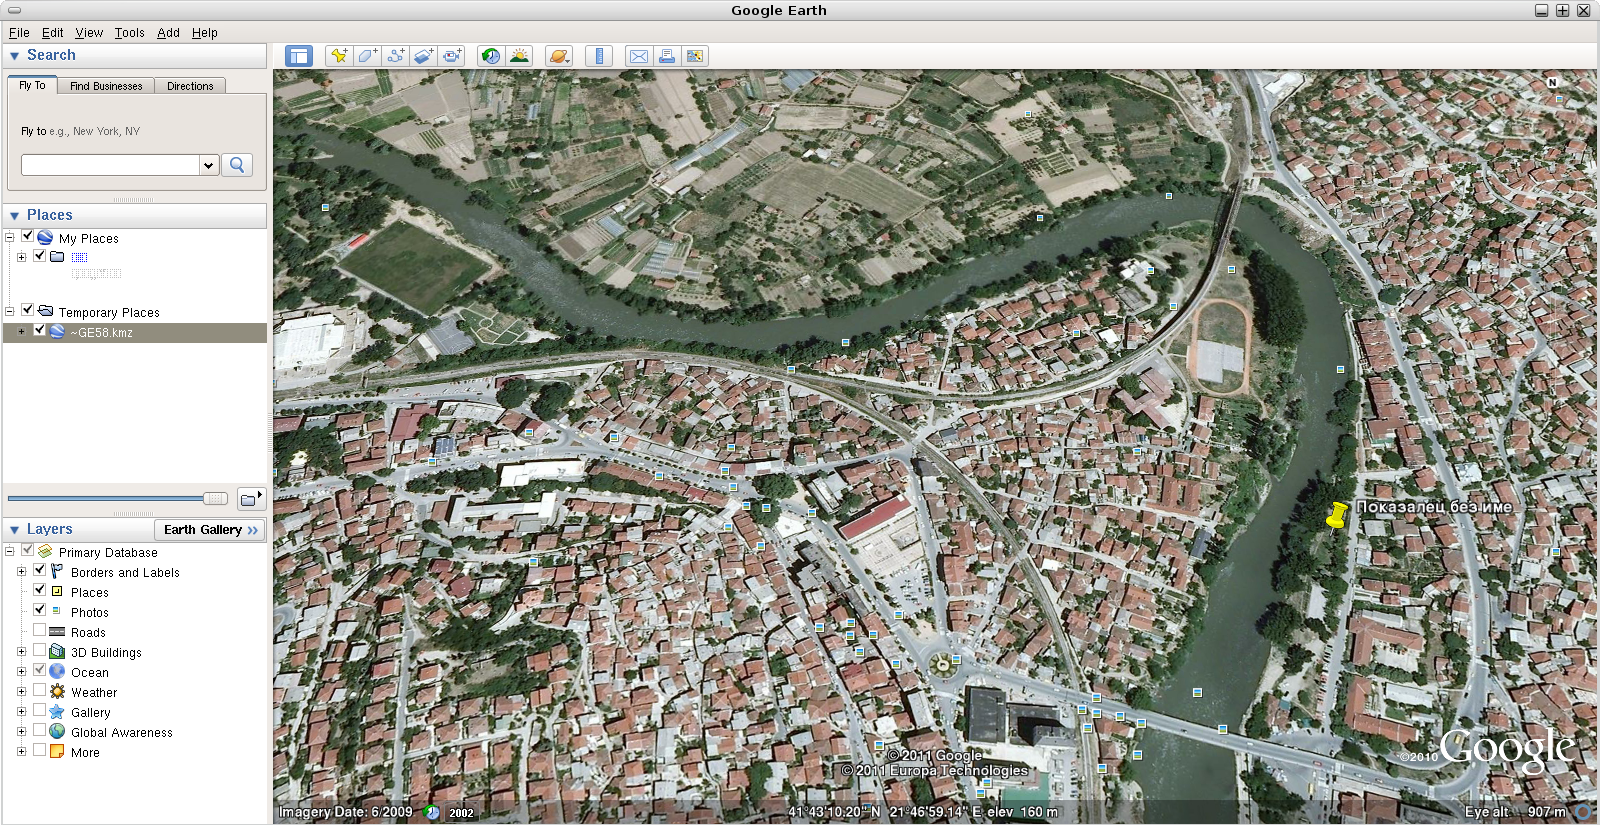Screen dimensions: 1600x825
Task: Toggle sunlight across the landscape
Action: (519, 56)
